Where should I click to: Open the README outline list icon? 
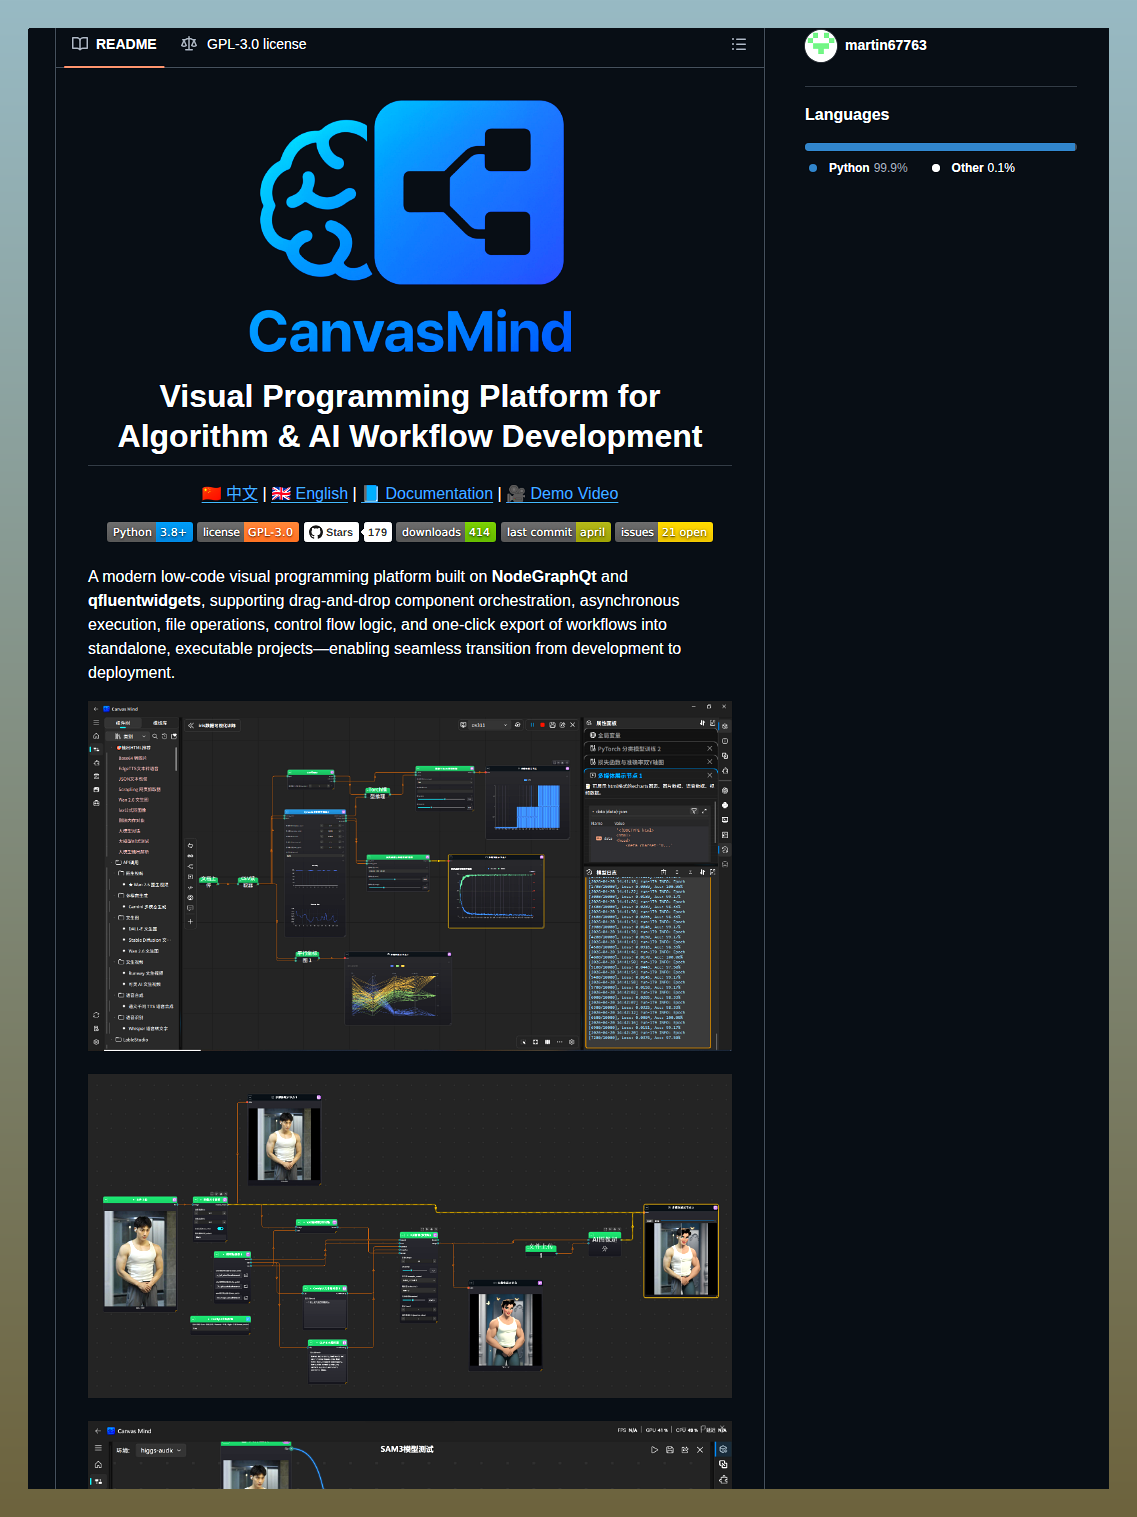click(739, 44)
